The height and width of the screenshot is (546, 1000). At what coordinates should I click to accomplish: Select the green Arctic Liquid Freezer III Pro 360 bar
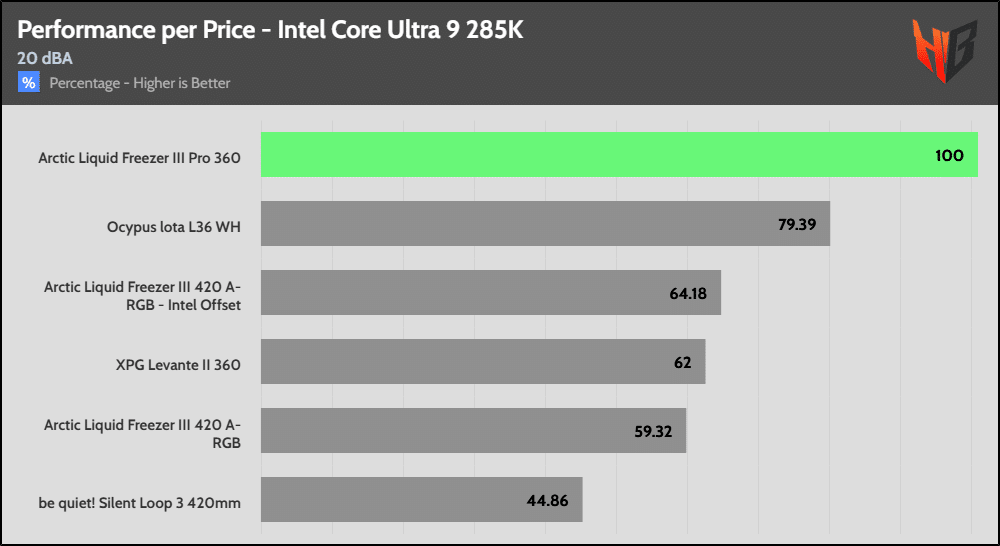pyautogui.click(x=600, y=155)
